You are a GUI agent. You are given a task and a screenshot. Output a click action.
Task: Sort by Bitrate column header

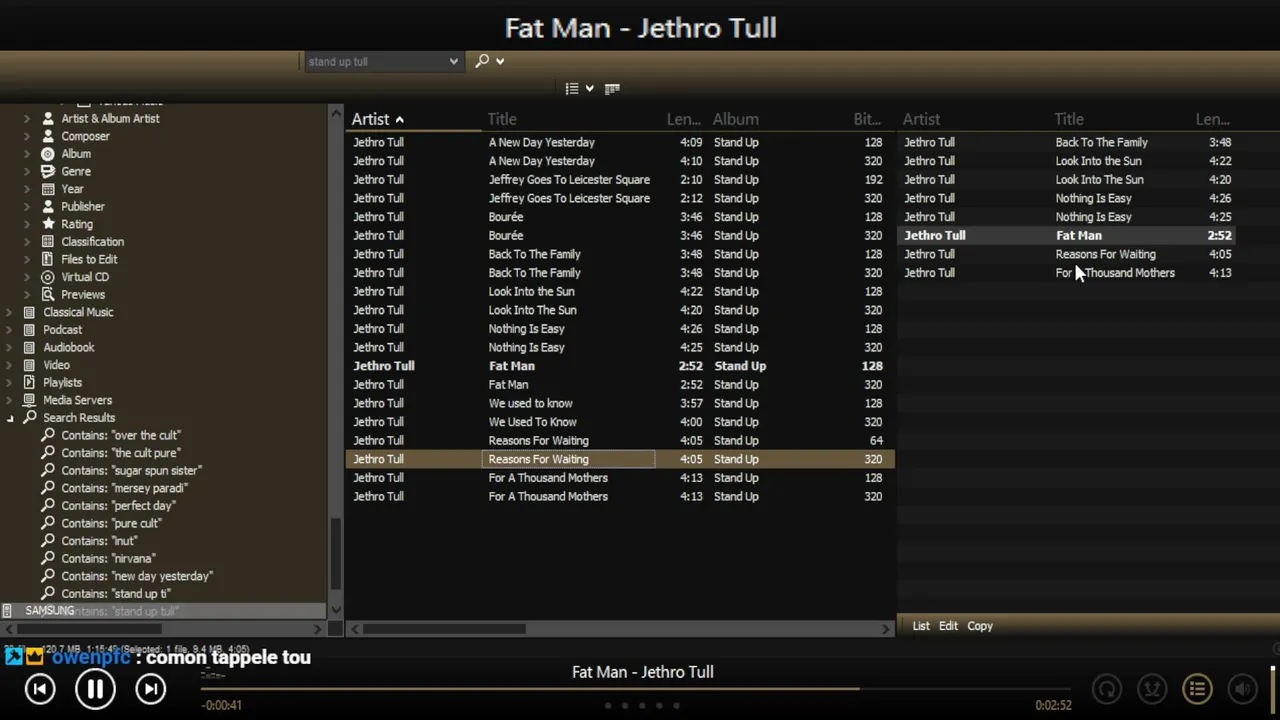[867, 119]
